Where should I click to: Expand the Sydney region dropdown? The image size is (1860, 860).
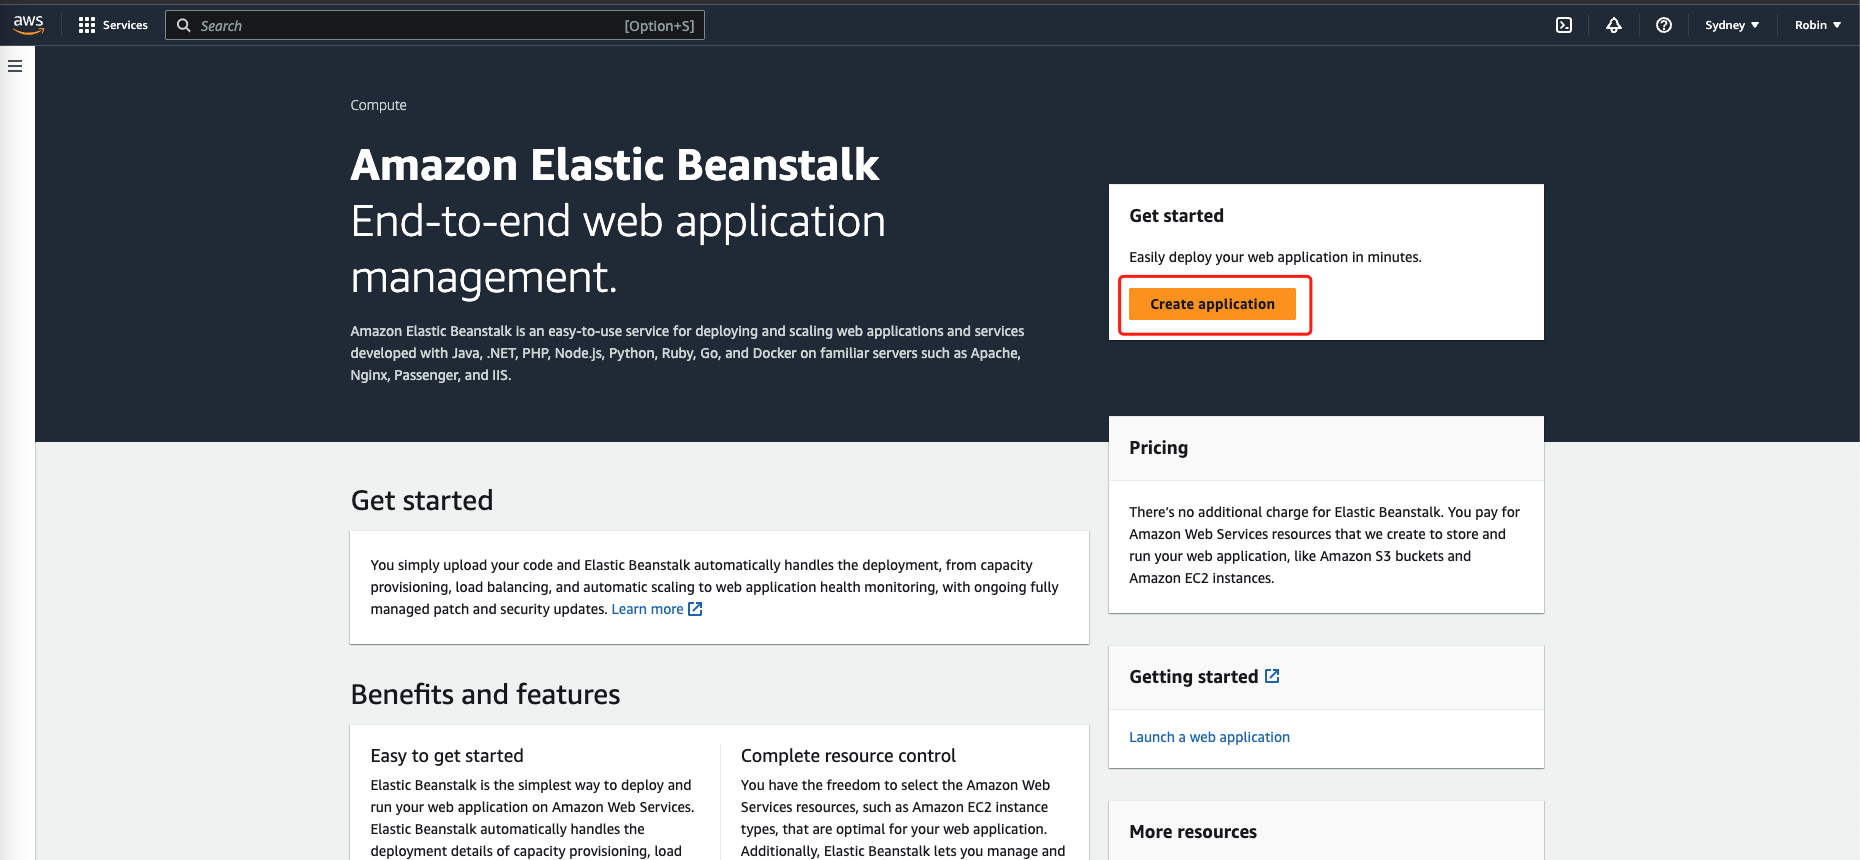click(x=1732, y=25)
